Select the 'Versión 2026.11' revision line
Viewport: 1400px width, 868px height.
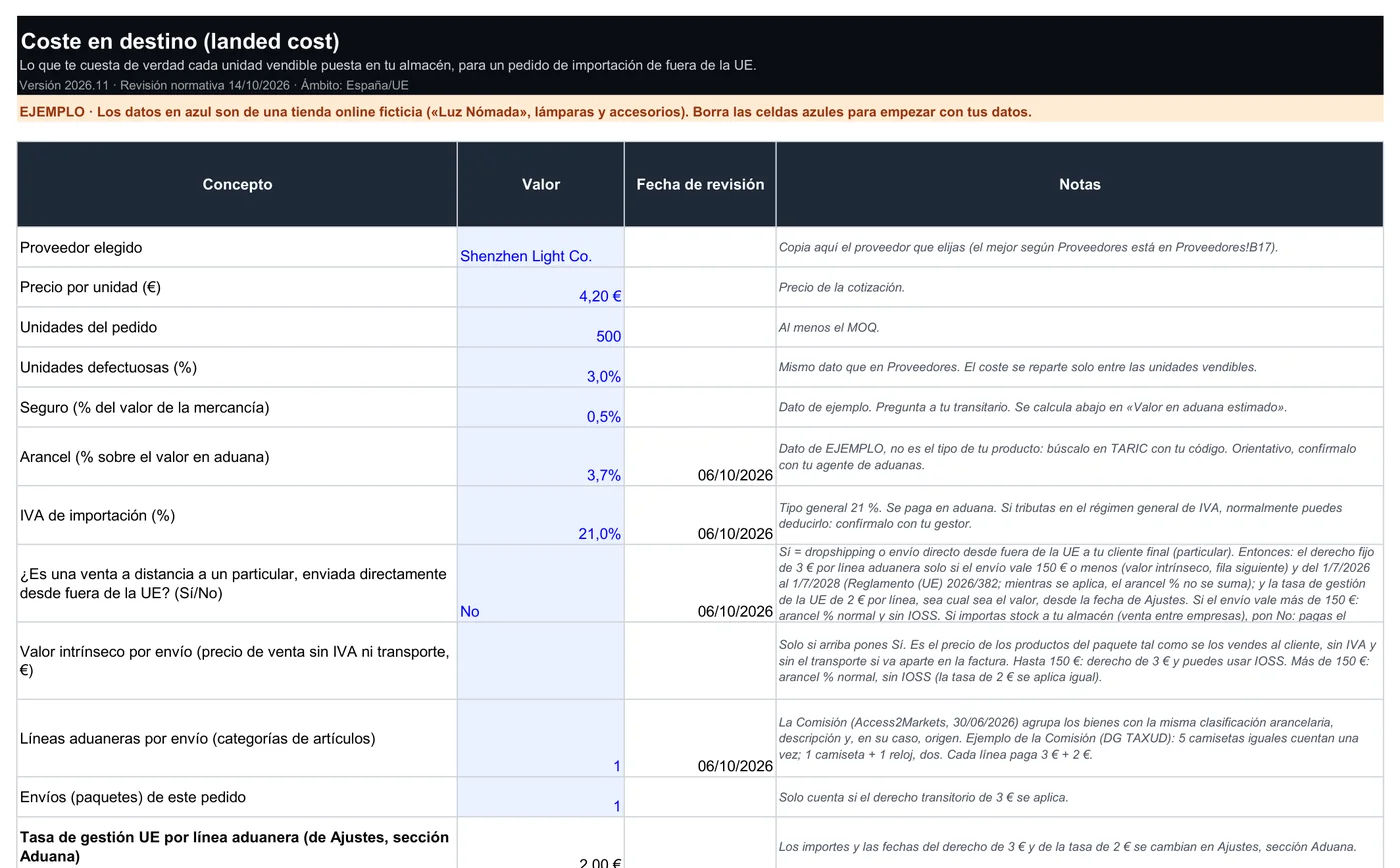[214, 85]
